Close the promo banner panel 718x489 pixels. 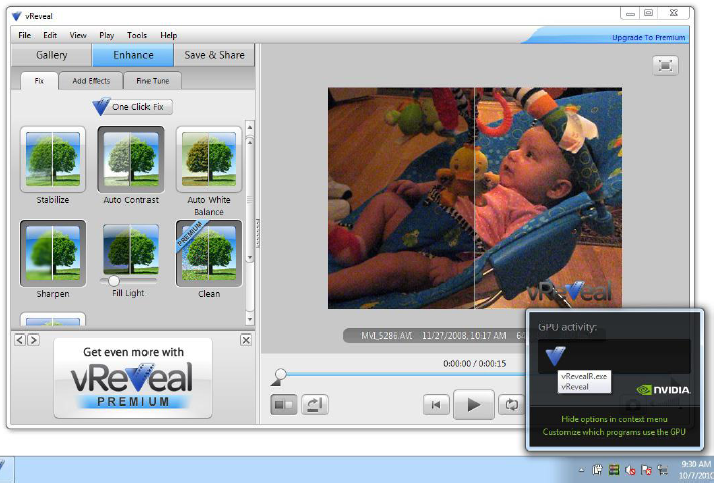click(246, 340)
